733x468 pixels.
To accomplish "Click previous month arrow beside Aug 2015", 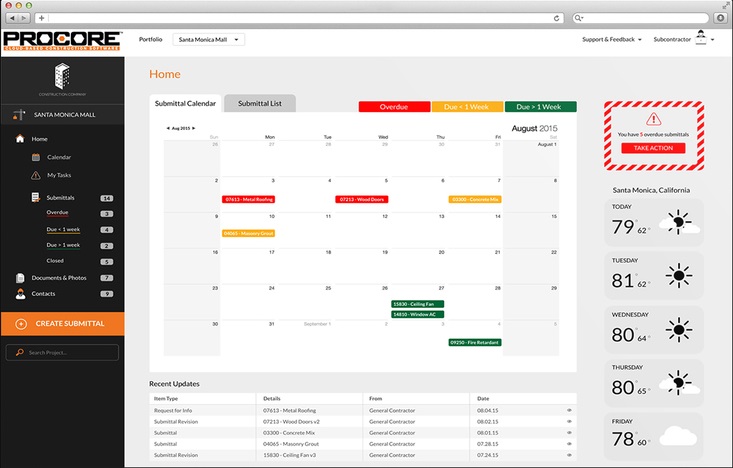I will click(x=167, y=129).
